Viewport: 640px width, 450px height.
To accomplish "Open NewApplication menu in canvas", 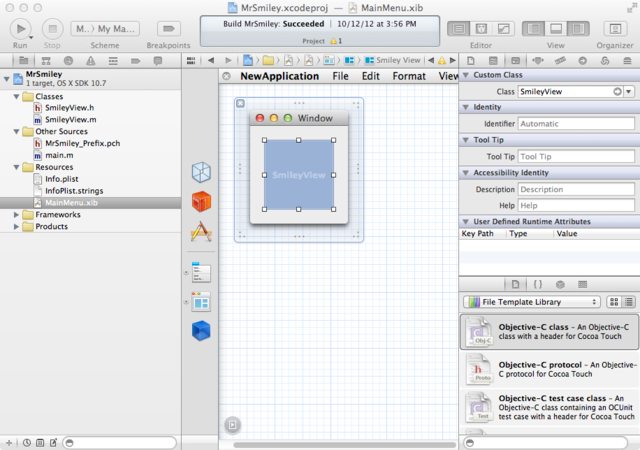I will [x=280, y=76].
